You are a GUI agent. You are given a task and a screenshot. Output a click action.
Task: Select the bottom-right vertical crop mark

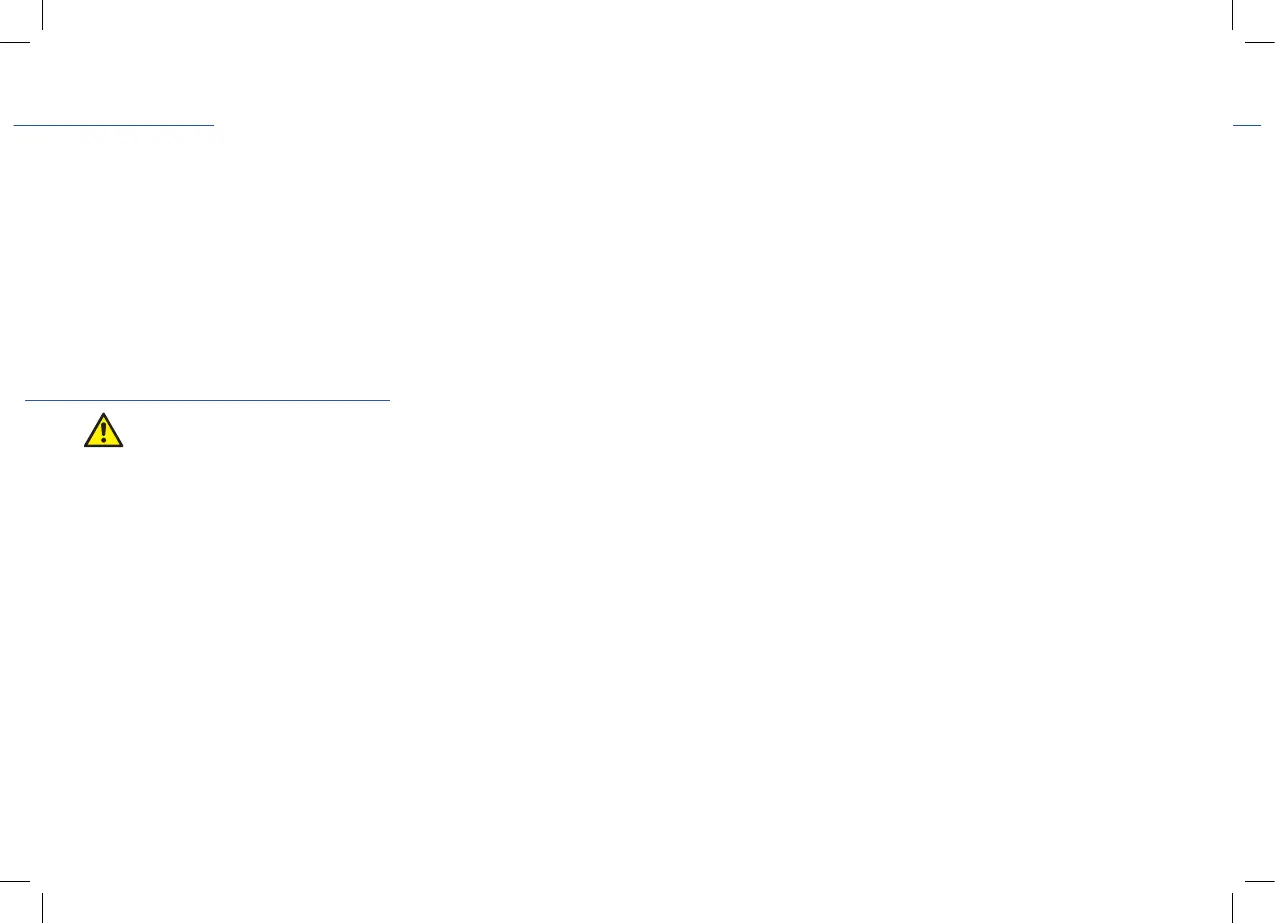[1232, 908]
